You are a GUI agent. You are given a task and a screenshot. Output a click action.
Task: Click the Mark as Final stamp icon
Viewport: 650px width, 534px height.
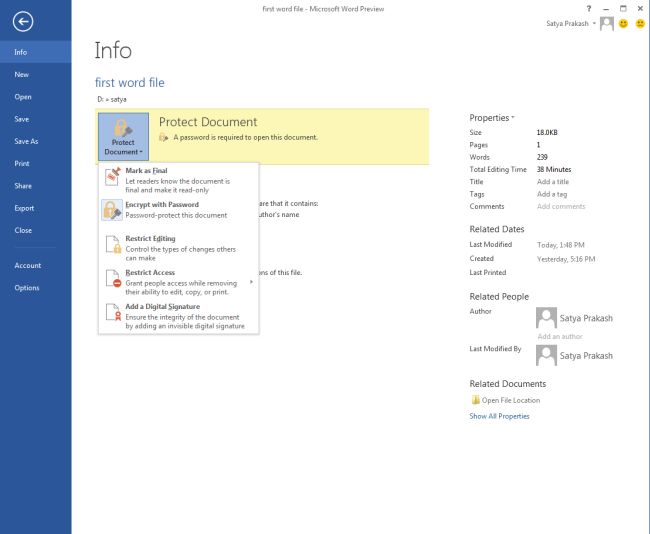[x=113, y=176]
